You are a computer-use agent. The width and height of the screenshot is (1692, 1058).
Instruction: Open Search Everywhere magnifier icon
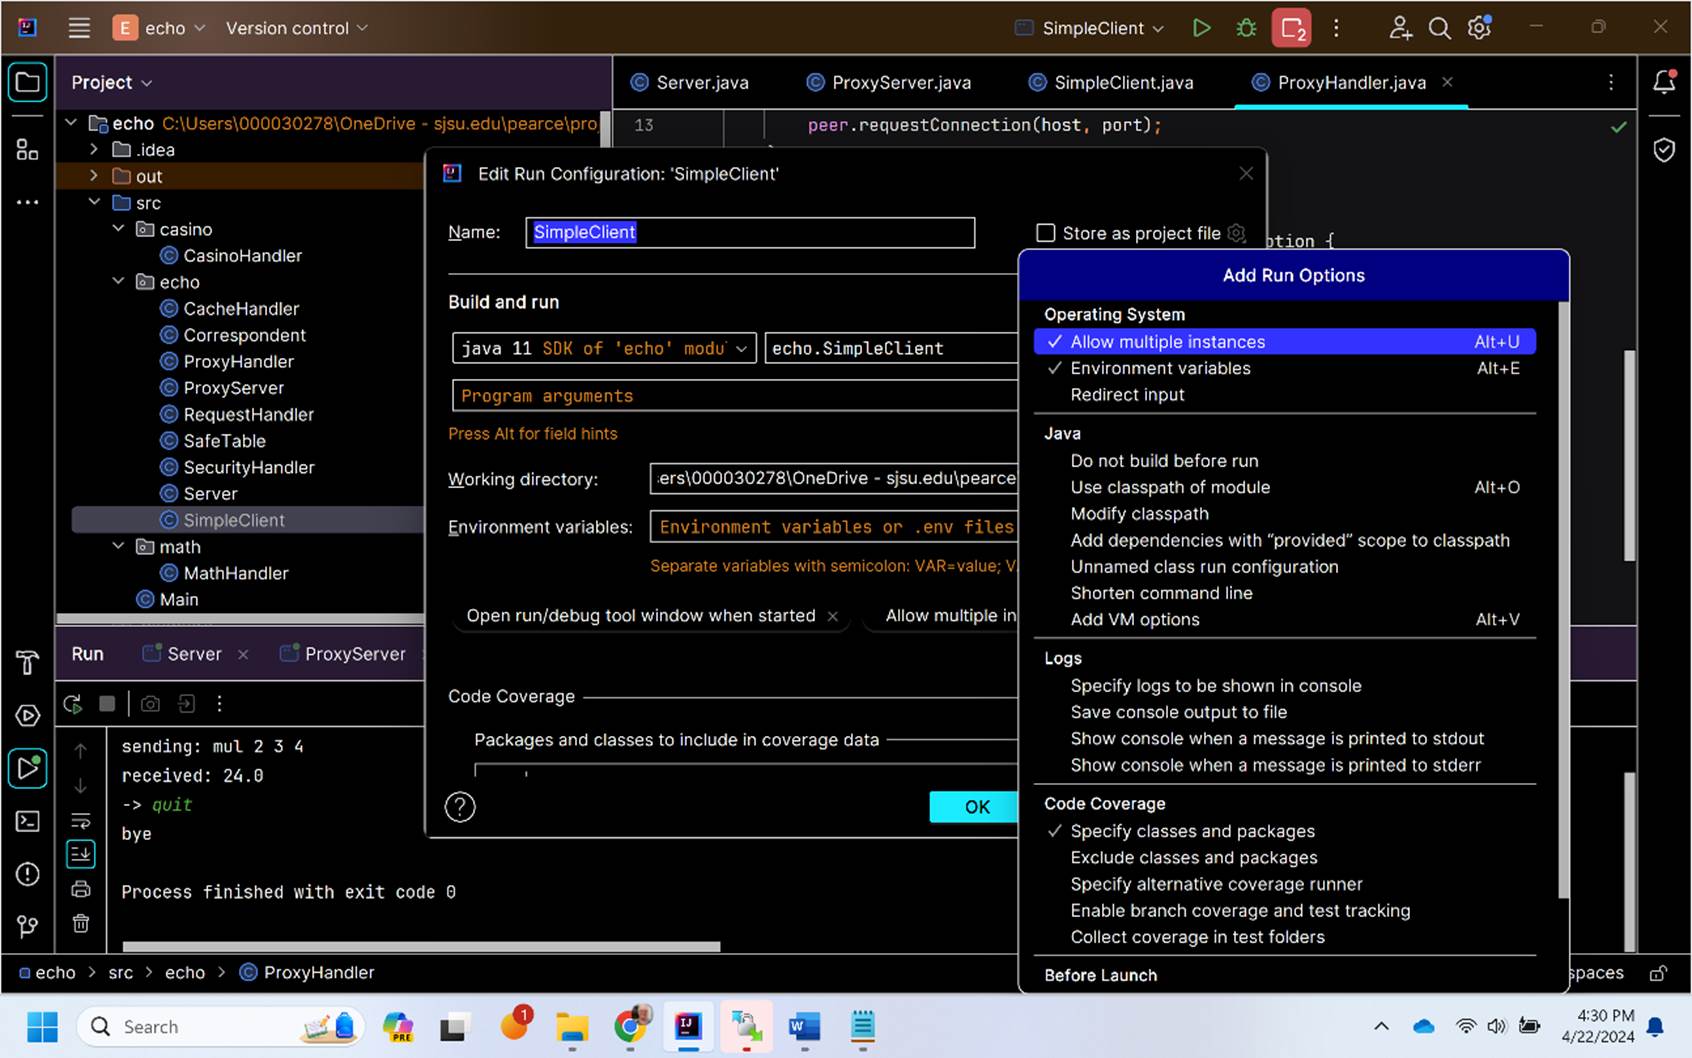(x=1439, y=28)
